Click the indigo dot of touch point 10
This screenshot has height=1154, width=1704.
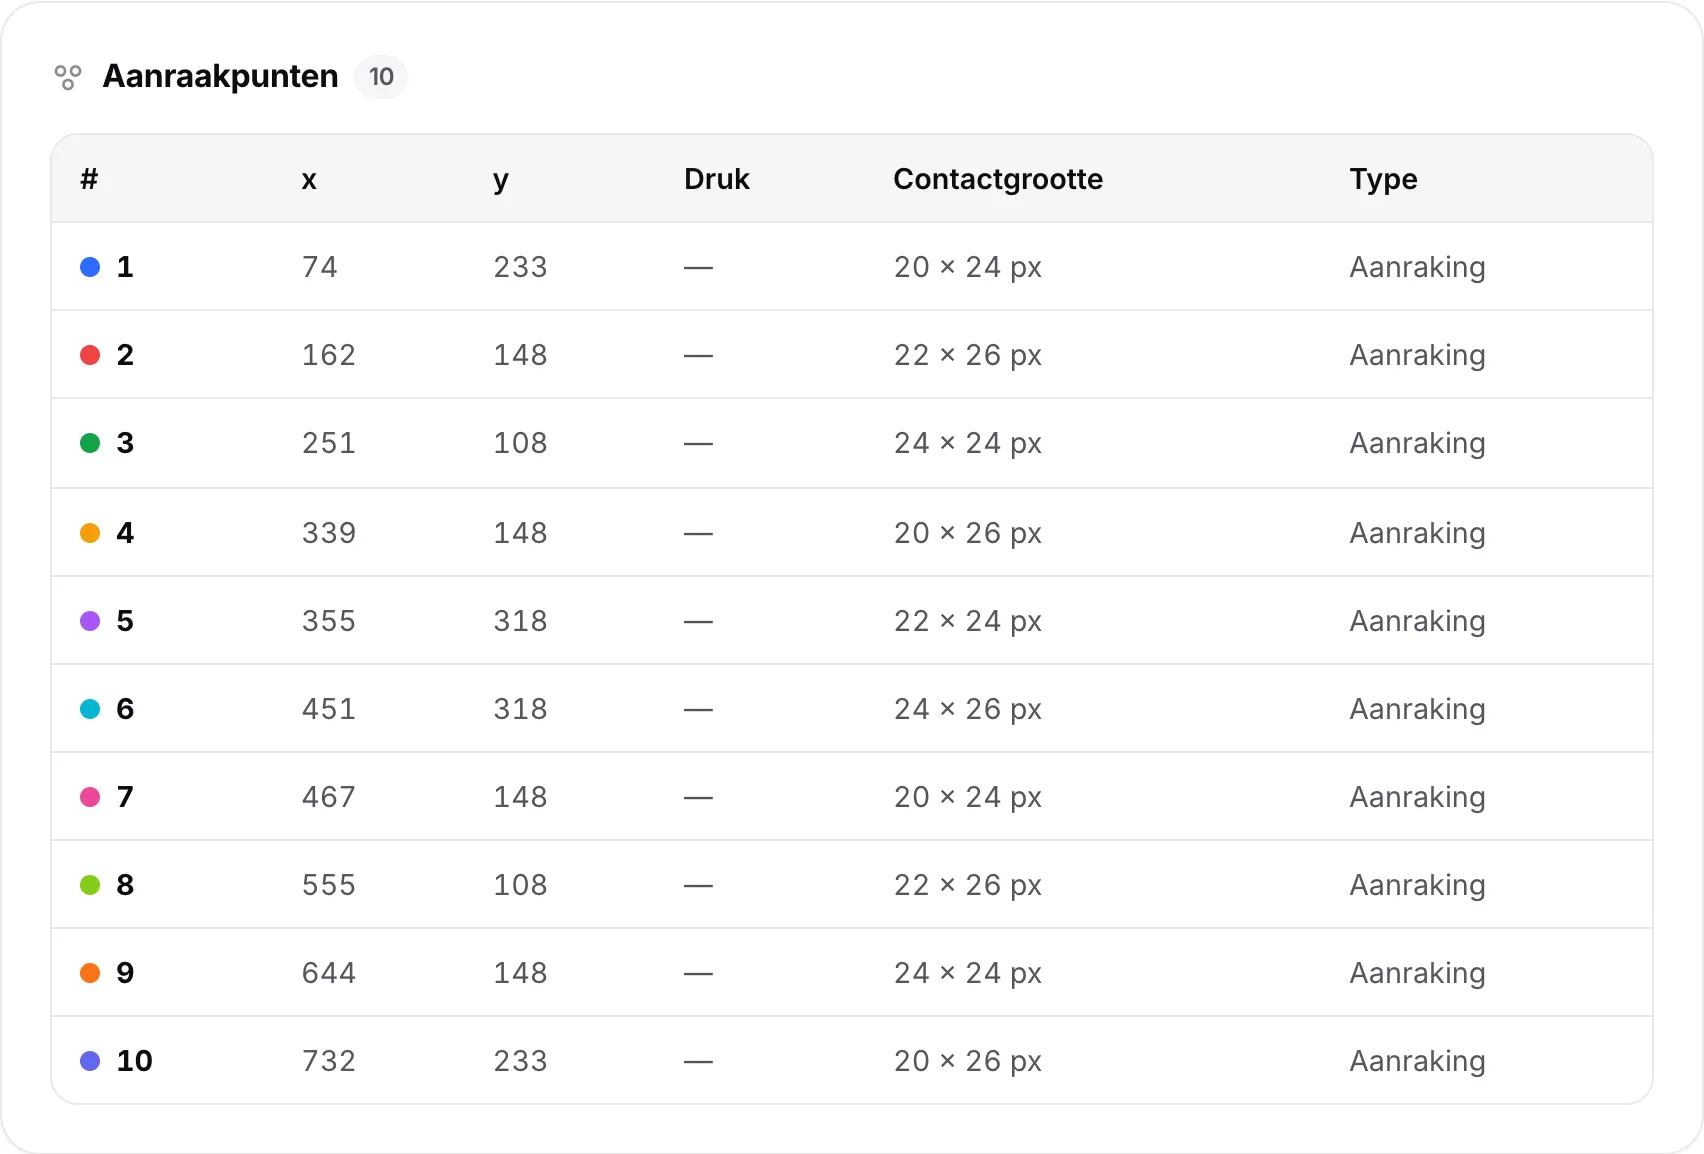pos(90,1061)
